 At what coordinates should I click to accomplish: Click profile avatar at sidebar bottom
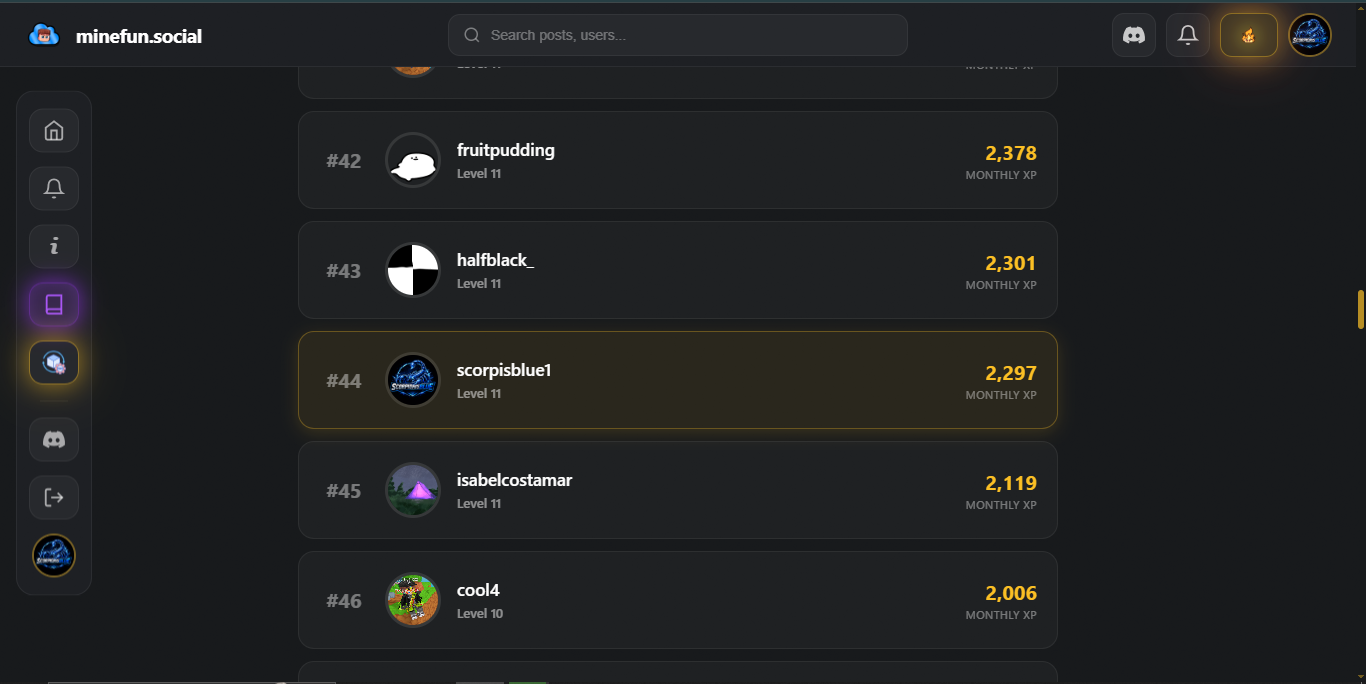pyautogui.click(x=54, y=555)
